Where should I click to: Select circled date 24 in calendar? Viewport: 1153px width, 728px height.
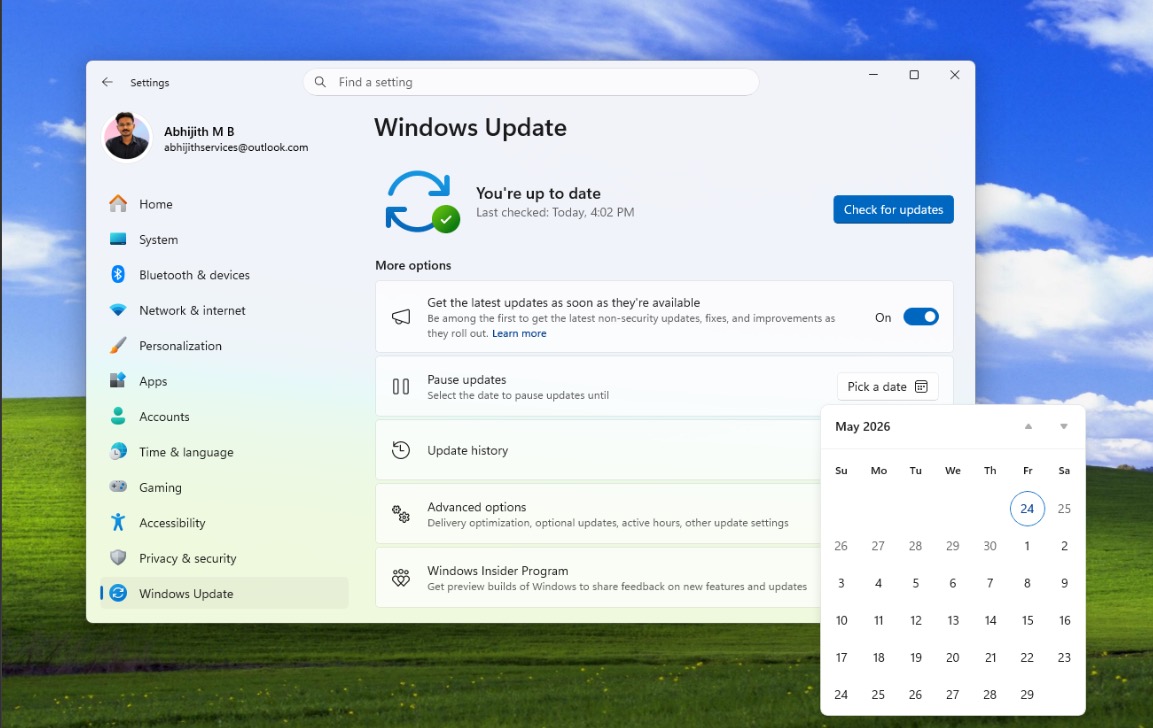point(1027,508)
